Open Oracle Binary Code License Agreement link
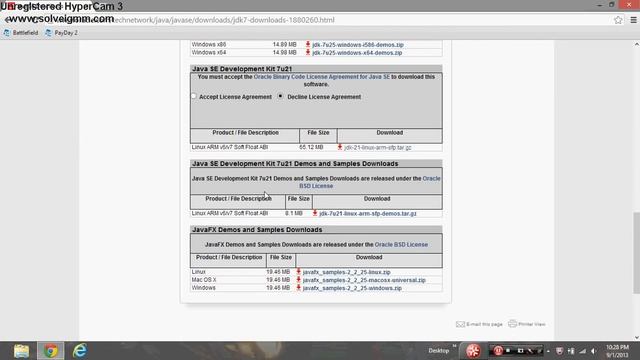The image size is (640, 360). tap(322, 77)
